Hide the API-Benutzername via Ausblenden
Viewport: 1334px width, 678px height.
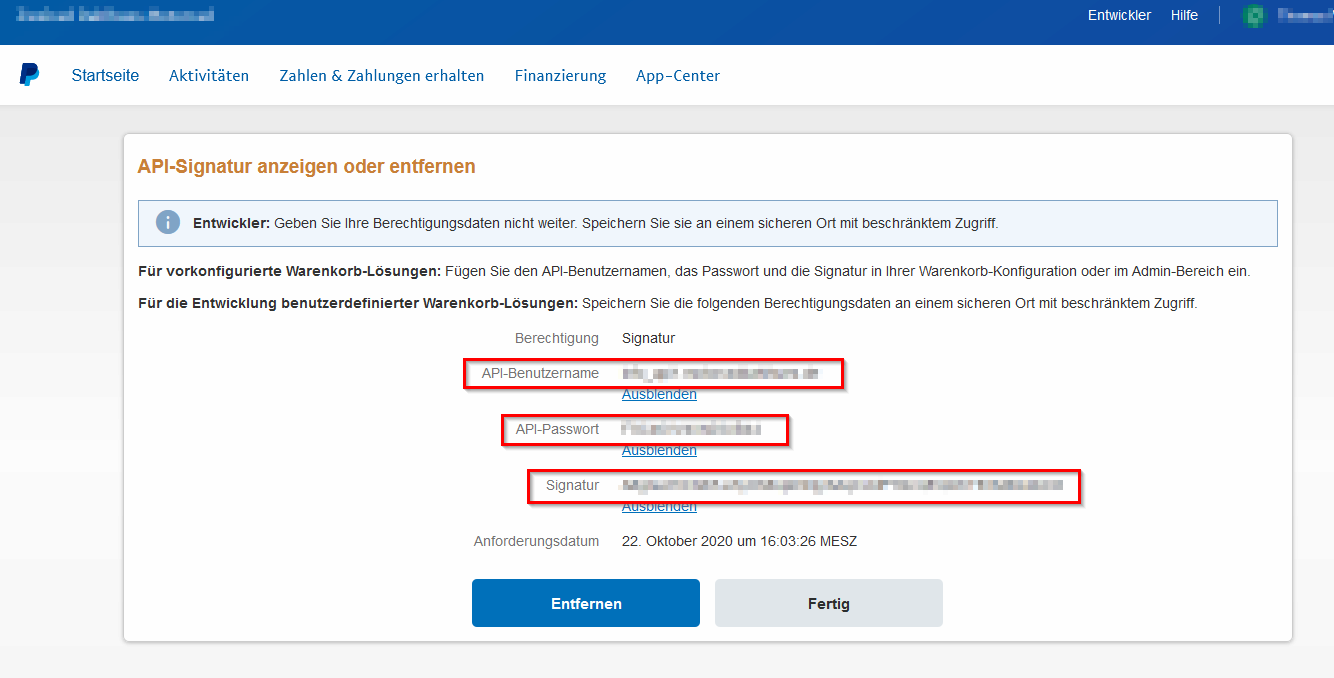[659, 394]
